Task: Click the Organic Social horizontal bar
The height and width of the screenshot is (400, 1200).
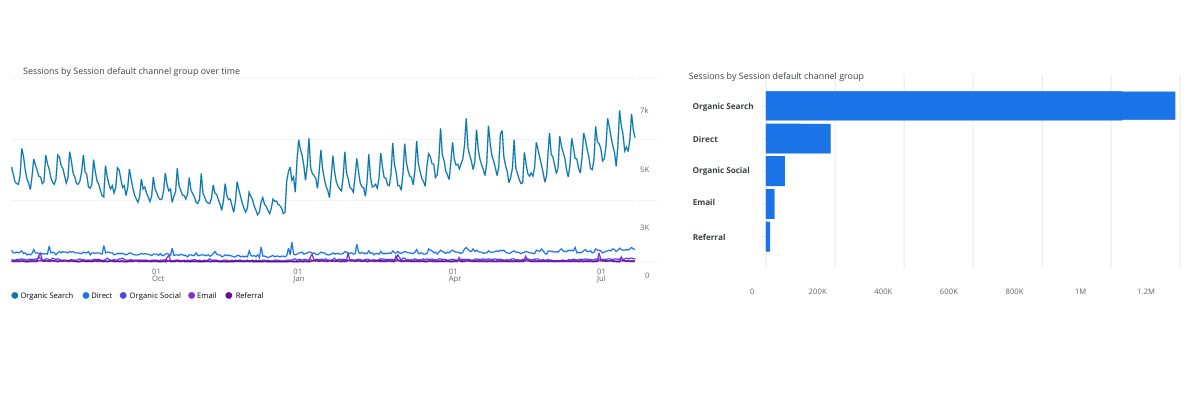Action: 775,171
